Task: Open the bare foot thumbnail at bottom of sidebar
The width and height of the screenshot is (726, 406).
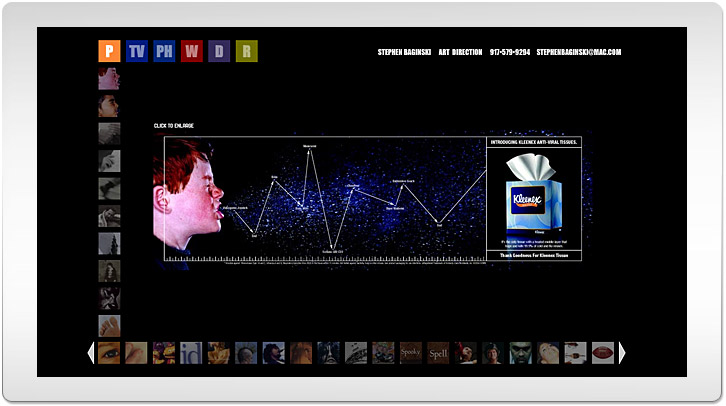Action: coord(109,326)
